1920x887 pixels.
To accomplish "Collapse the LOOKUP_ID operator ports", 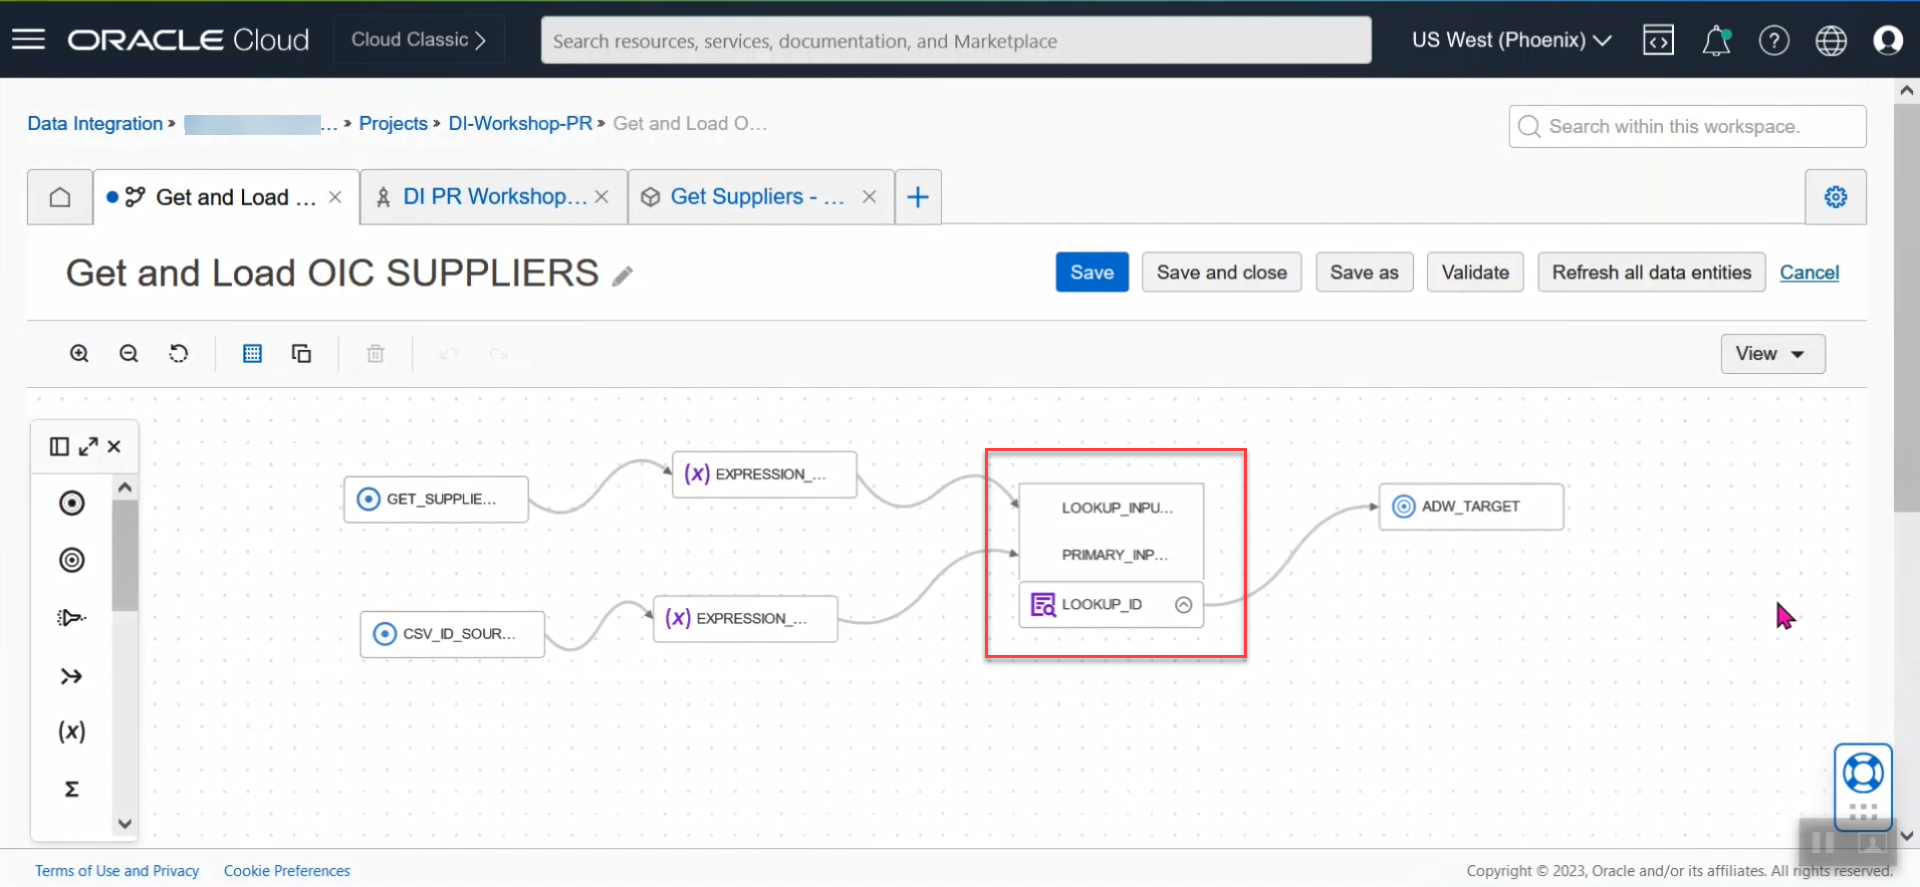I will click(1184, 605).
